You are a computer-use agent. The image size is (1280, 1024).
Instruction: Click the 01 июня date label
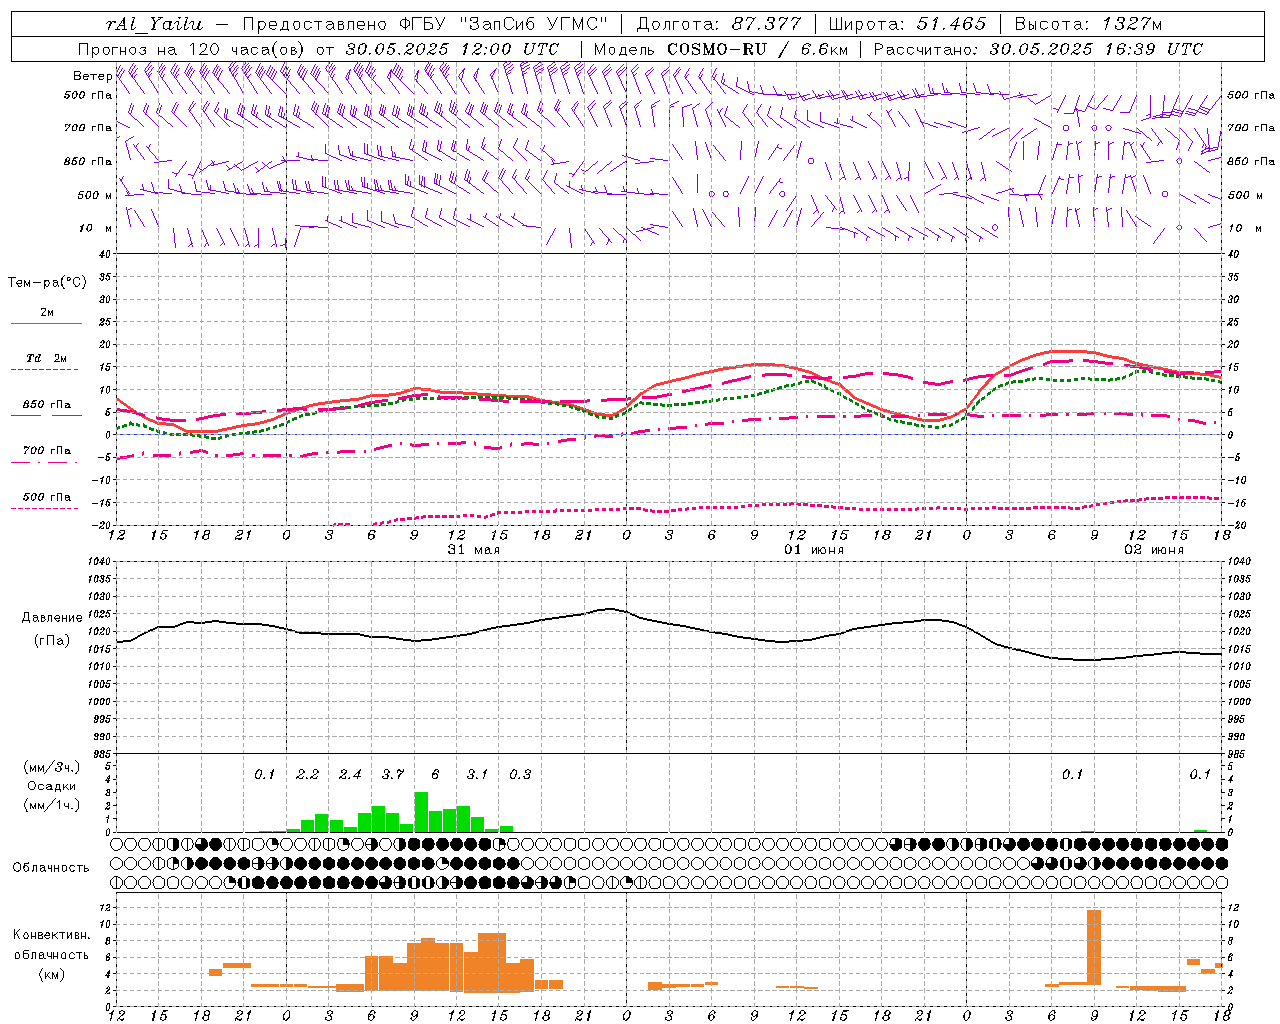point(814,550)
